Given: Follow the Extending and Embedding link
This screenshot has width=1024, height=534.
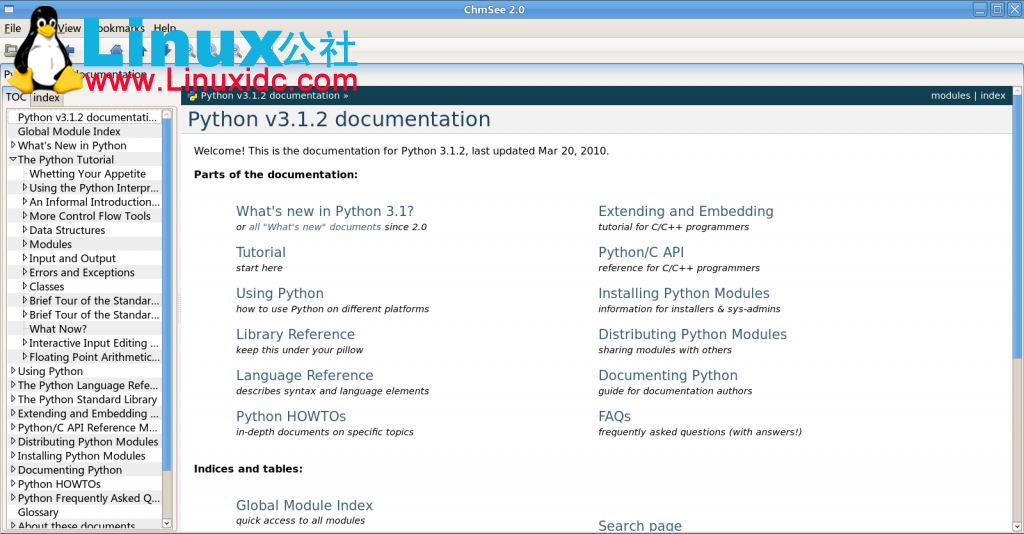Looking at the screenshot, I should coord(685,212).
